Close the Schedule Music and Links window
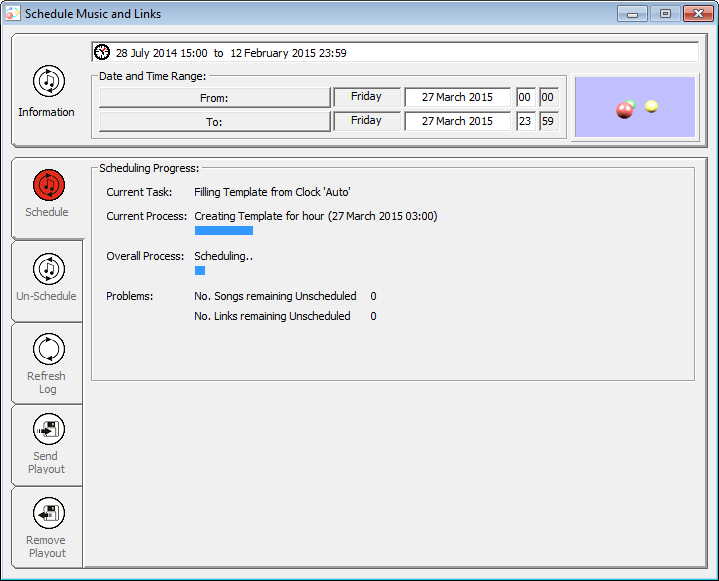Screen dimensions: 719x581 pyautogui.click(x=698, y=14)
